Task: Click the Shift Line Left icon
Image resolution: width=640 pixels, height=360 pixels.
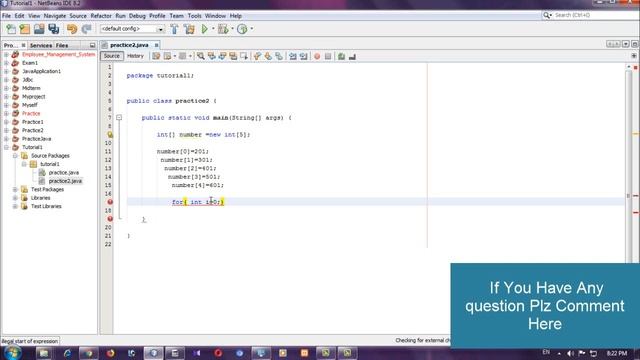Action: [293, 56]
